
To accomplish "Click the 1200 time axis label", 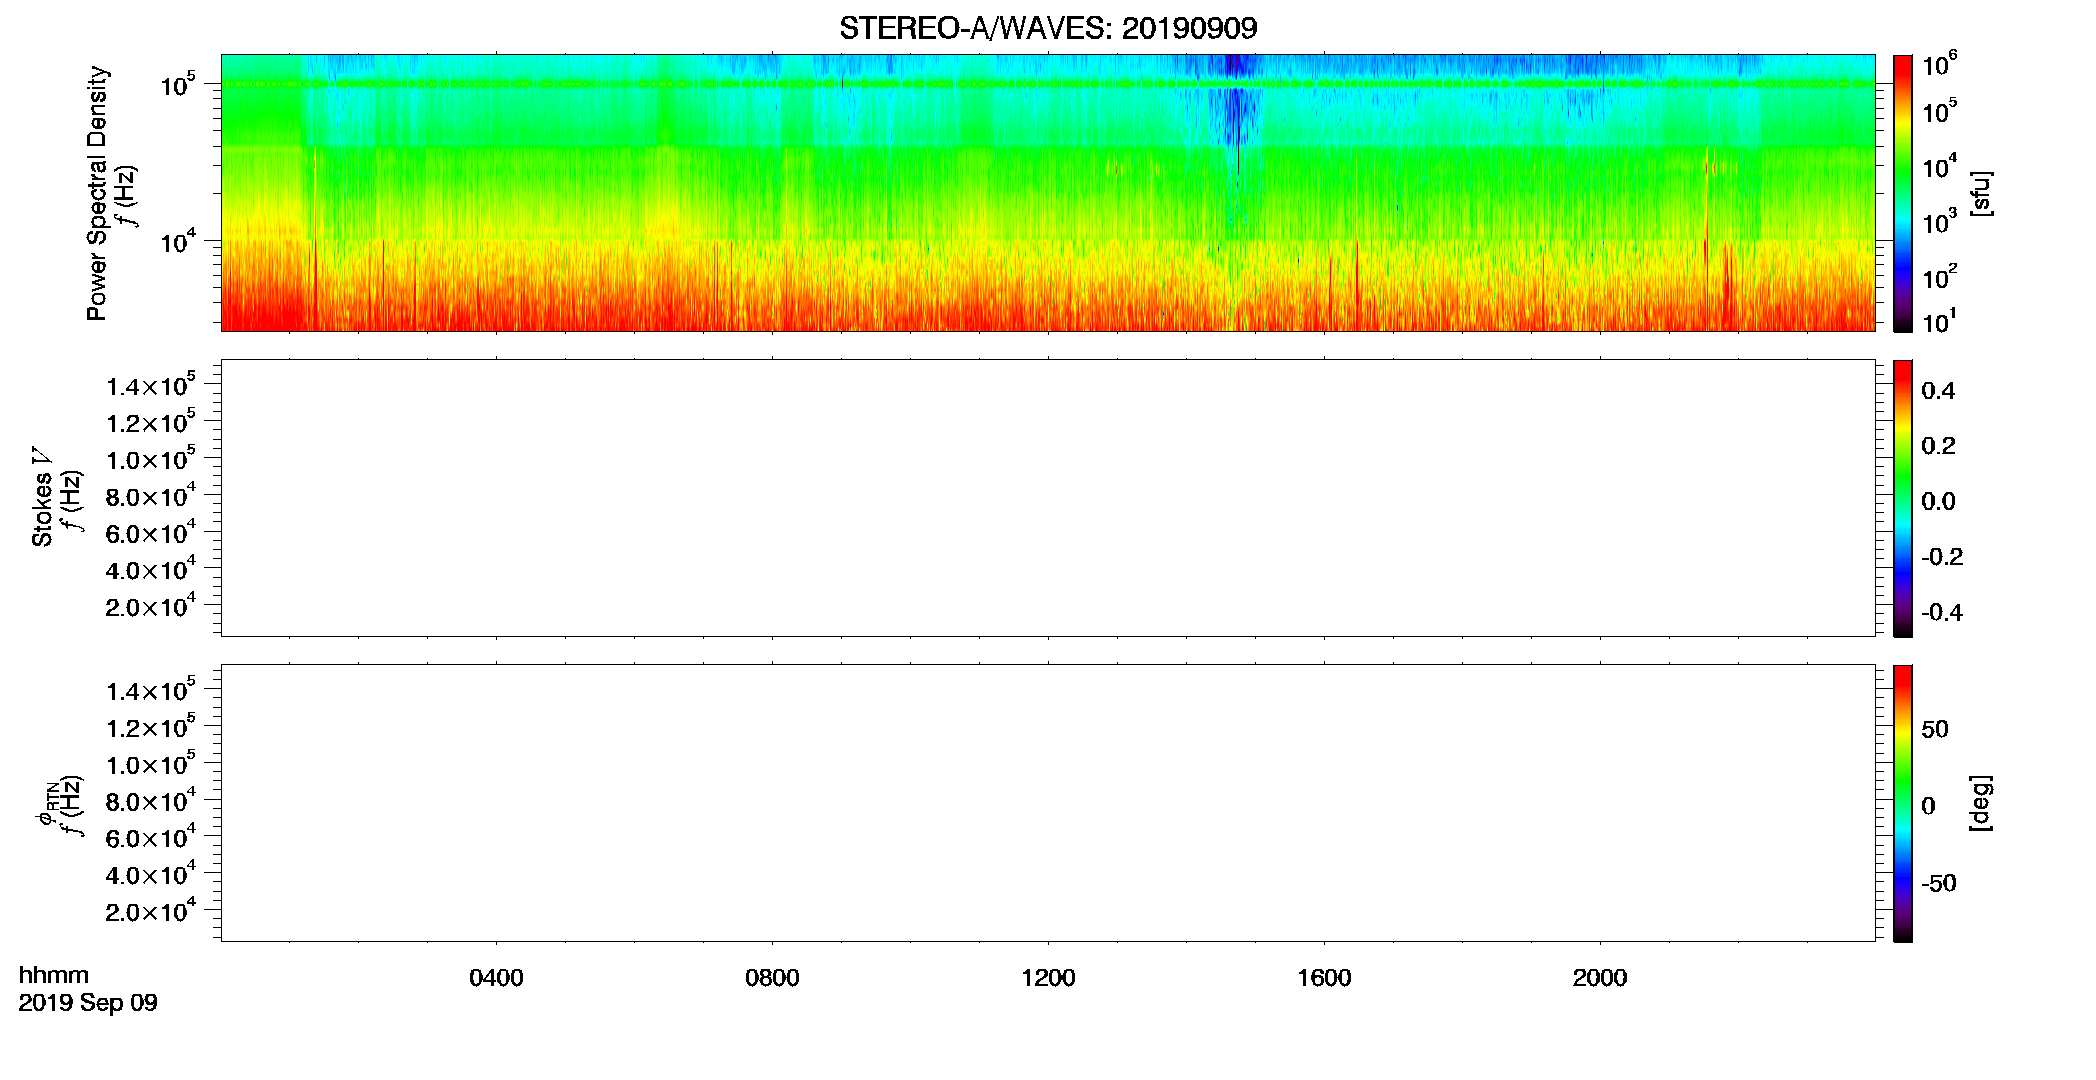I will (1048, 978).
